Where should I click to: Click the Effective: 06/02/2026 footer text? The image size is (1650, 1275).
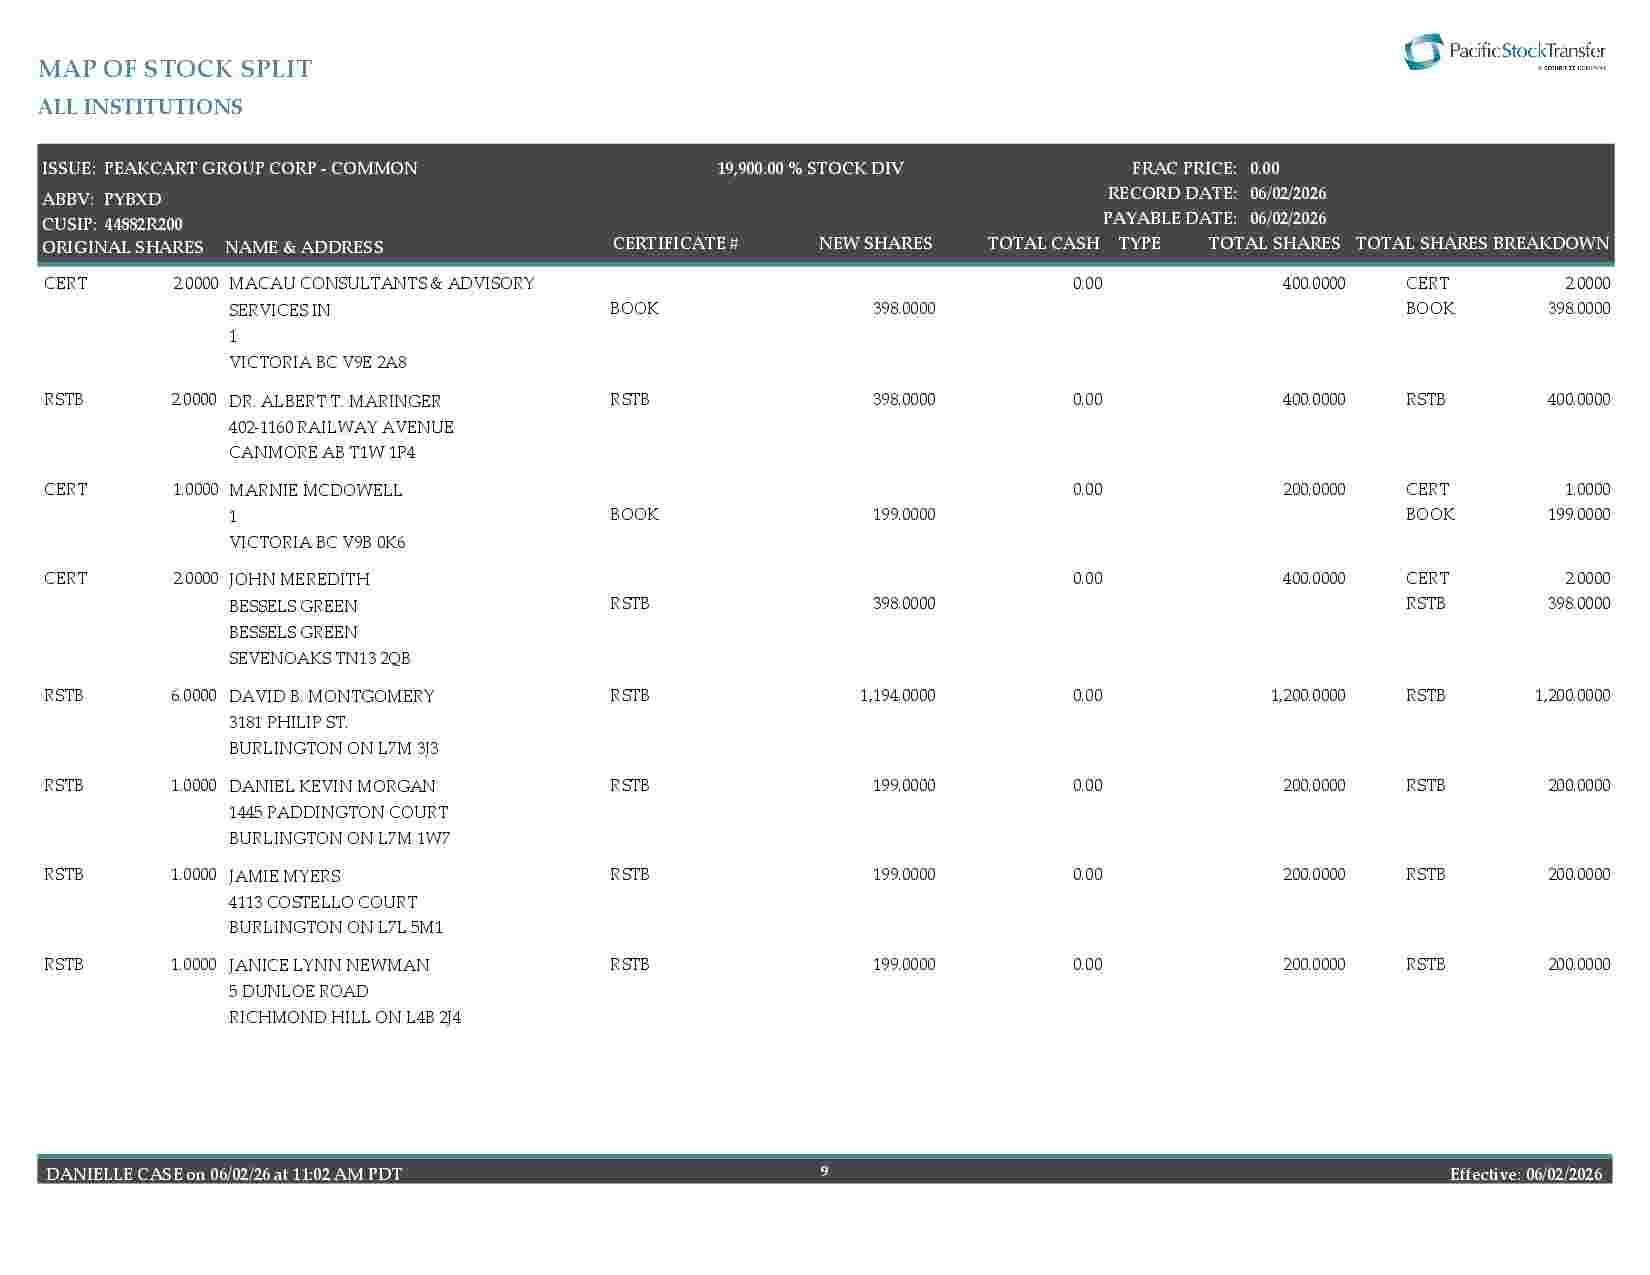(1526, 1174)
